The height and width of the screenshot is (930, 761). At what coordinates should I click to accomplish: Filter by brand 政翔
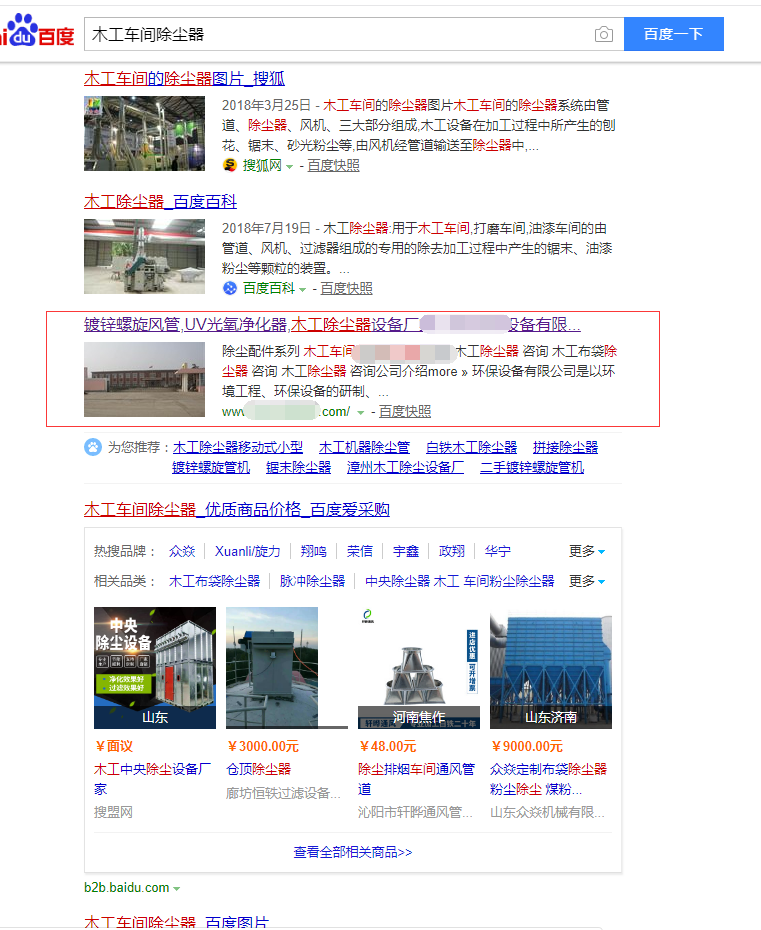452,551
